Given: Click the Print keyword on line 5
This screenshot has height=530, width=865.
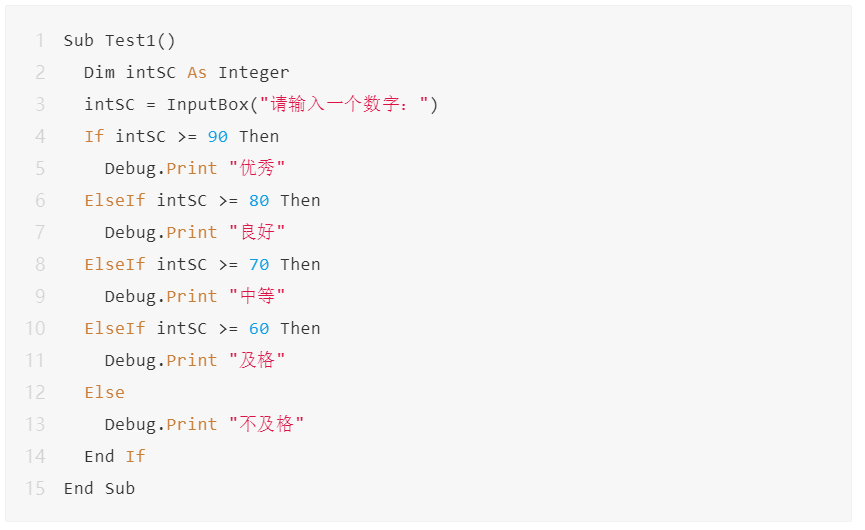Looking at the screenshot, I should point(192,168).
